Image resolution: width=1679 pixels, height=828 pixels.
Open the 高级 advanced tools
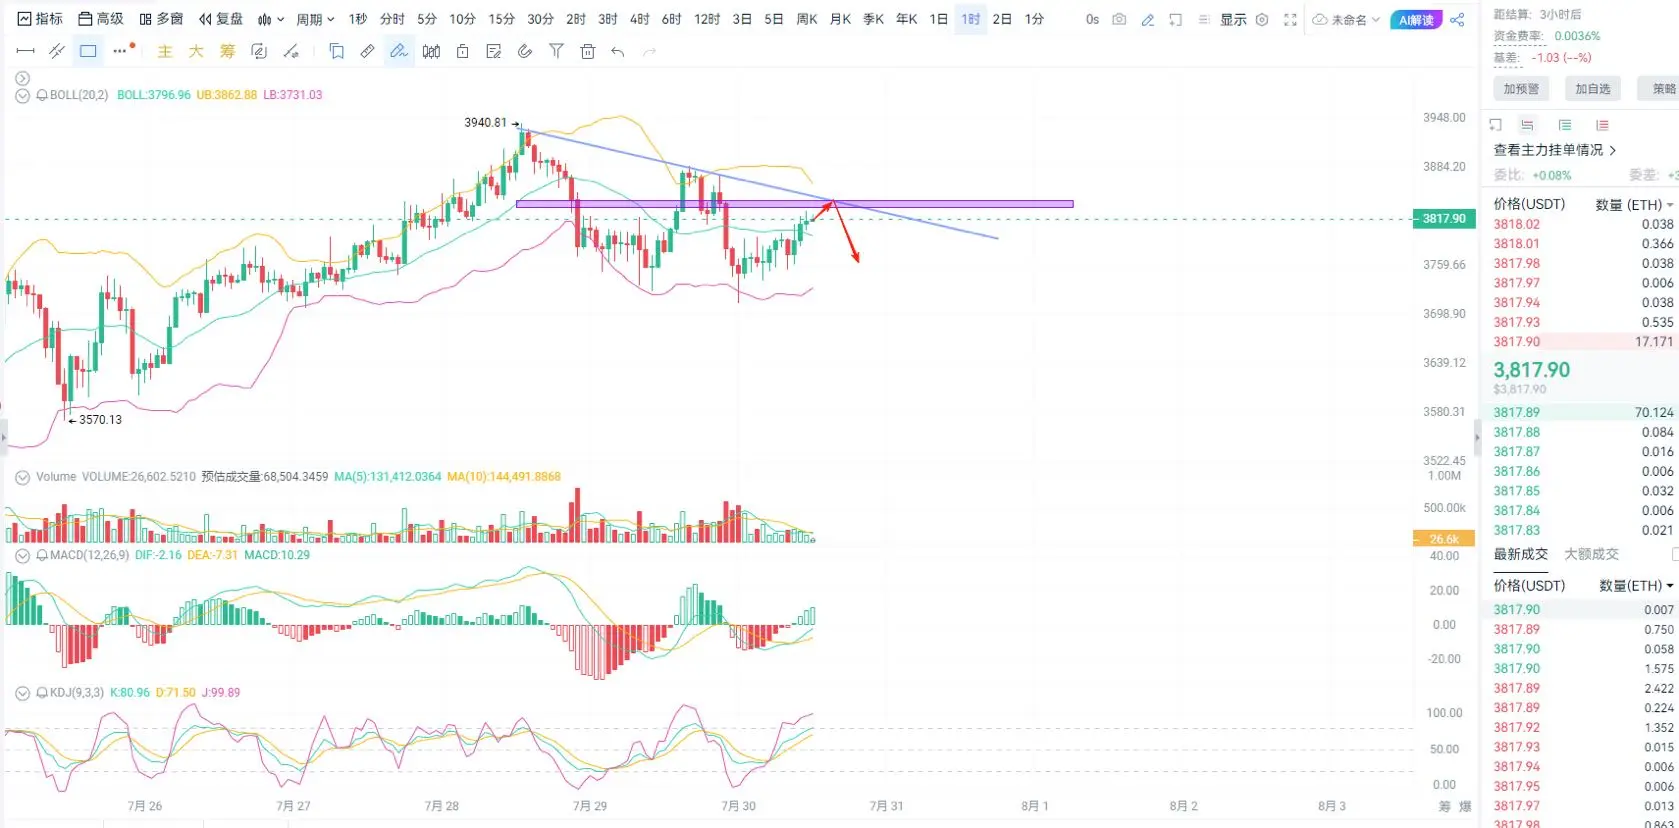[x=101, y=19]
